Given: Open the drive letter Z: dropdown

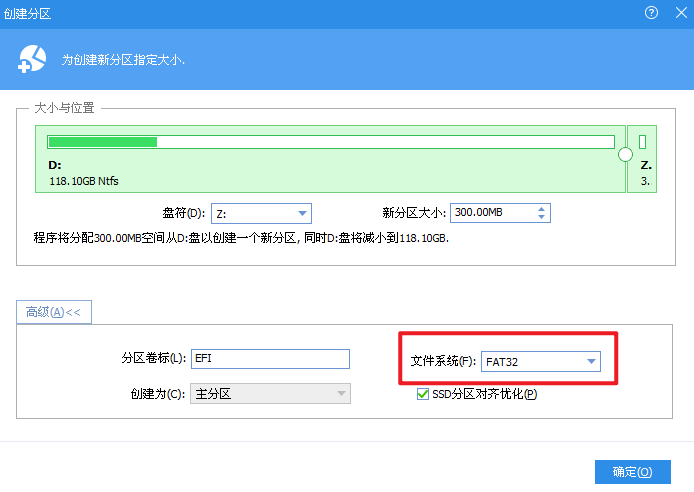Looking at the screenshot, I should click(301, 213).
